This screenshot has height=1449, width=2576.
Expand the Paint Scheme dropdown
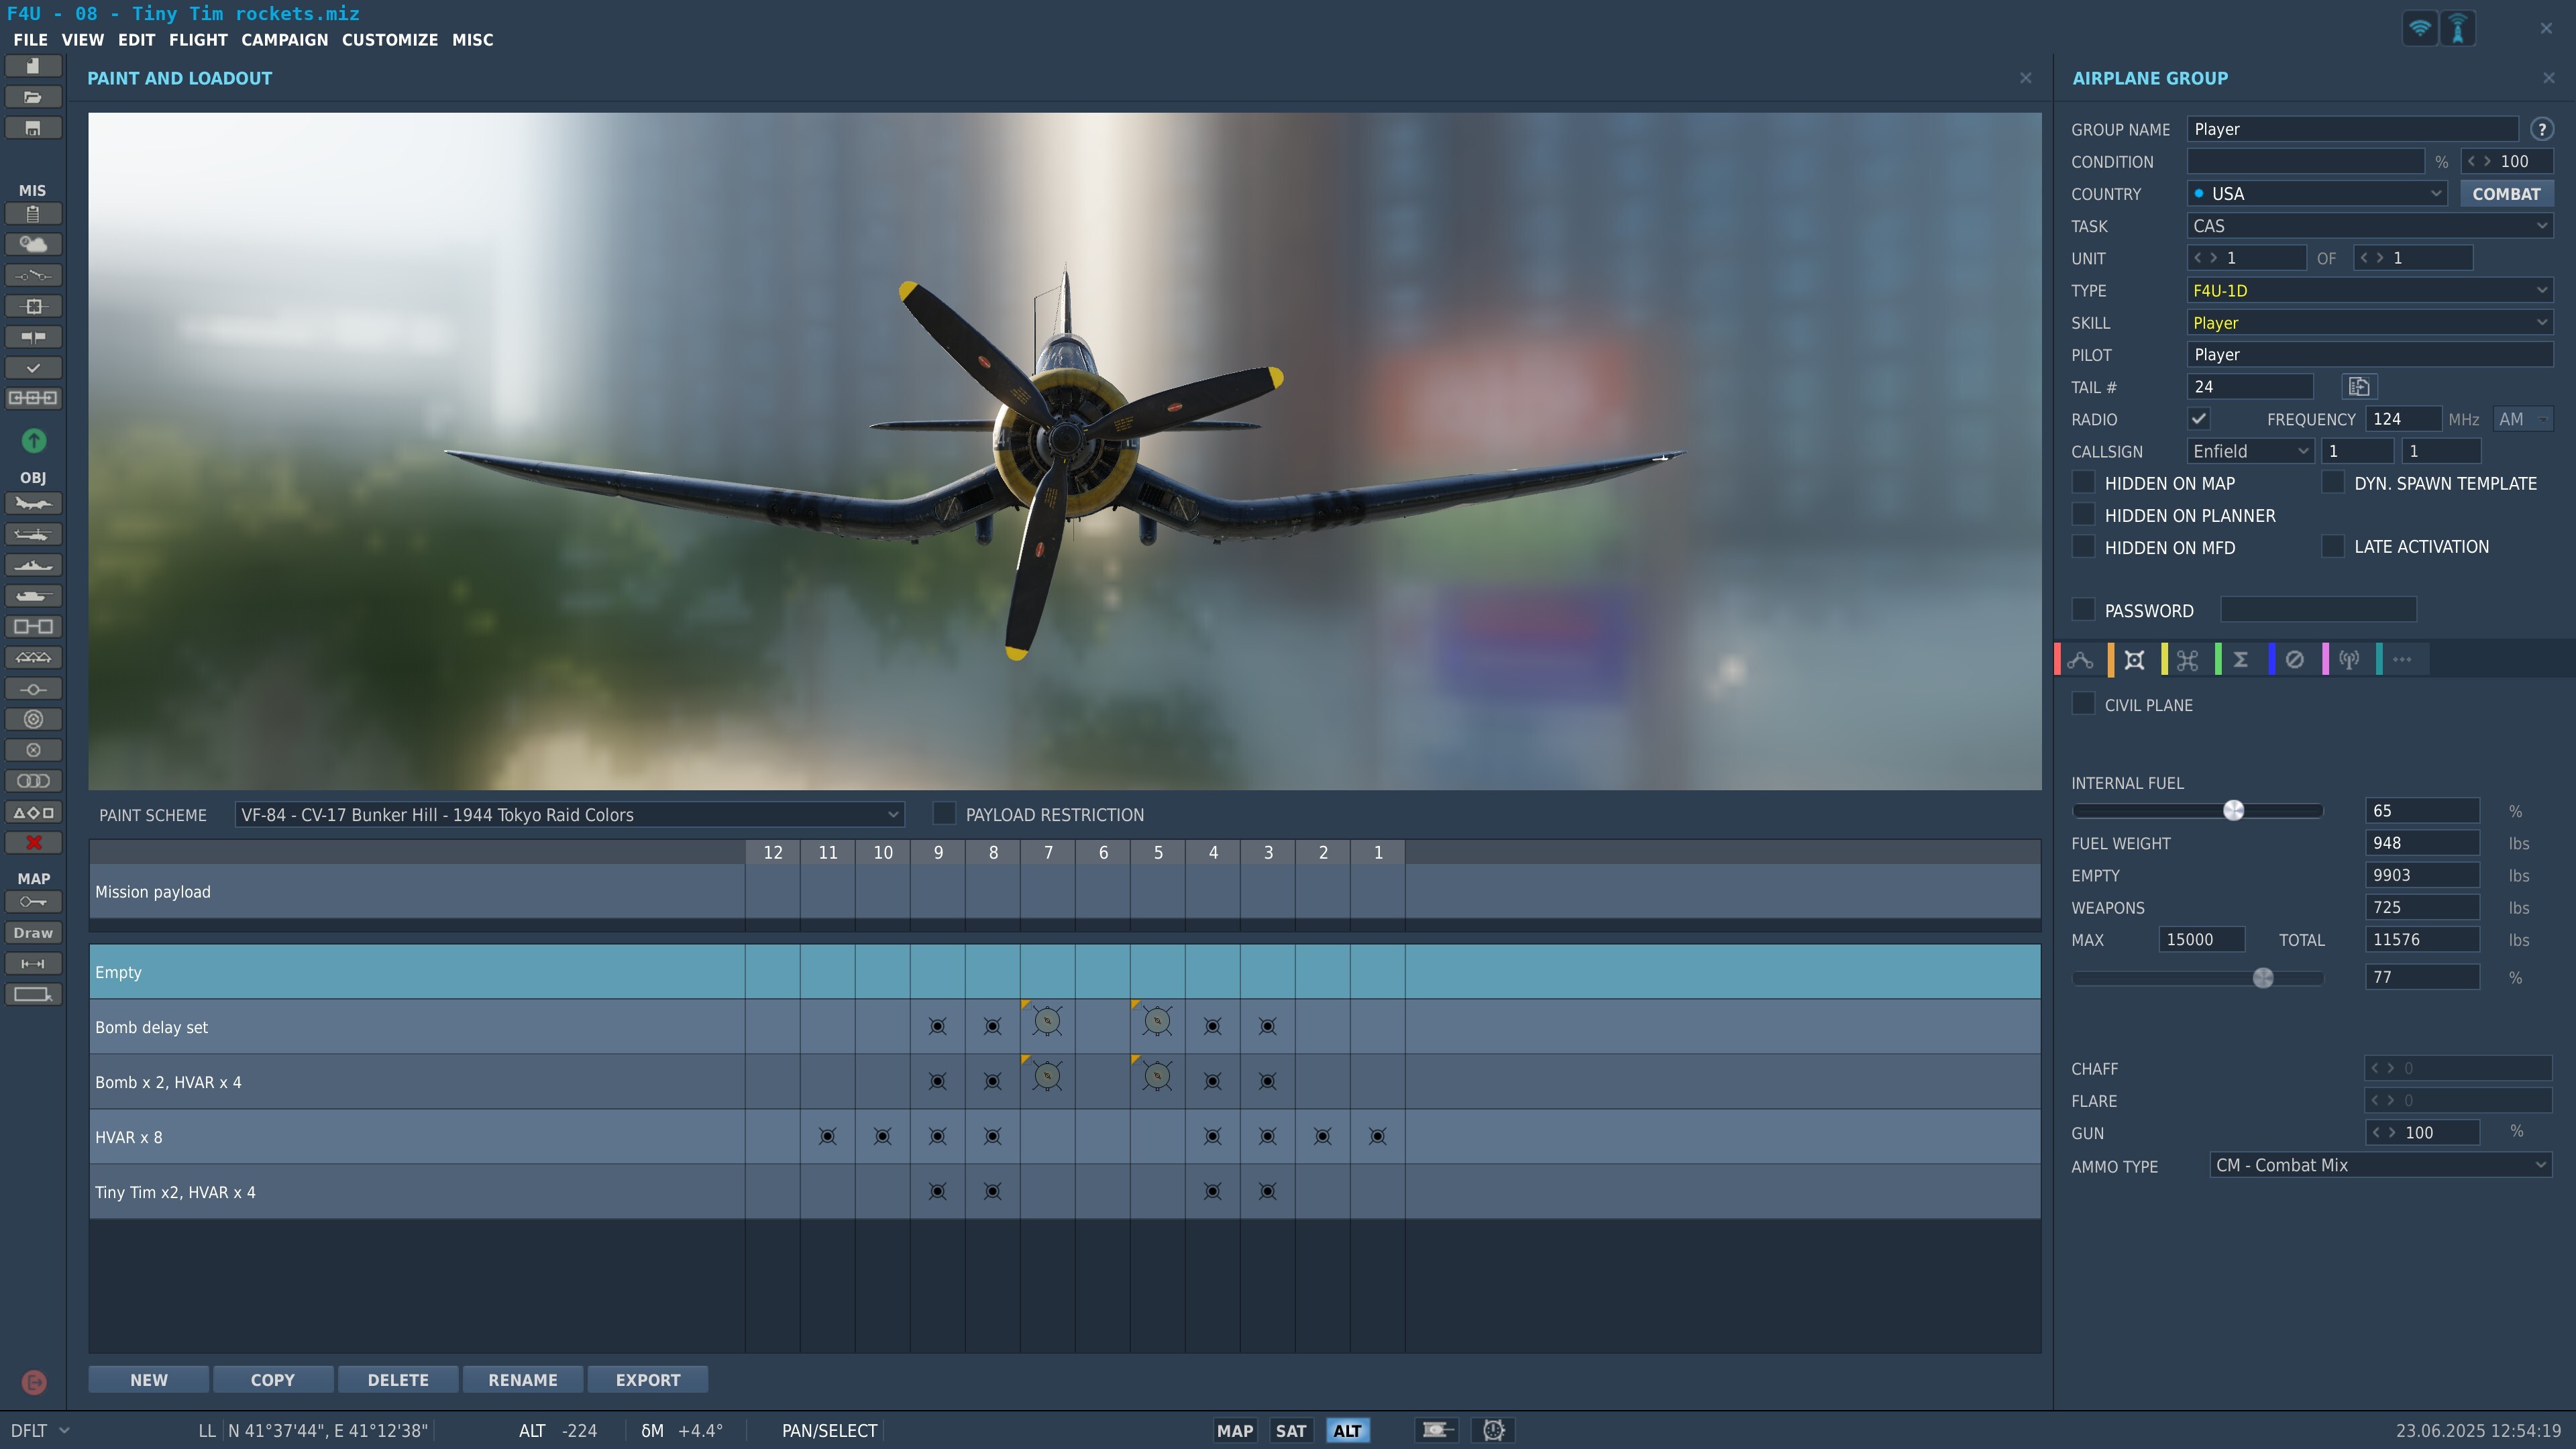[569, 815]
